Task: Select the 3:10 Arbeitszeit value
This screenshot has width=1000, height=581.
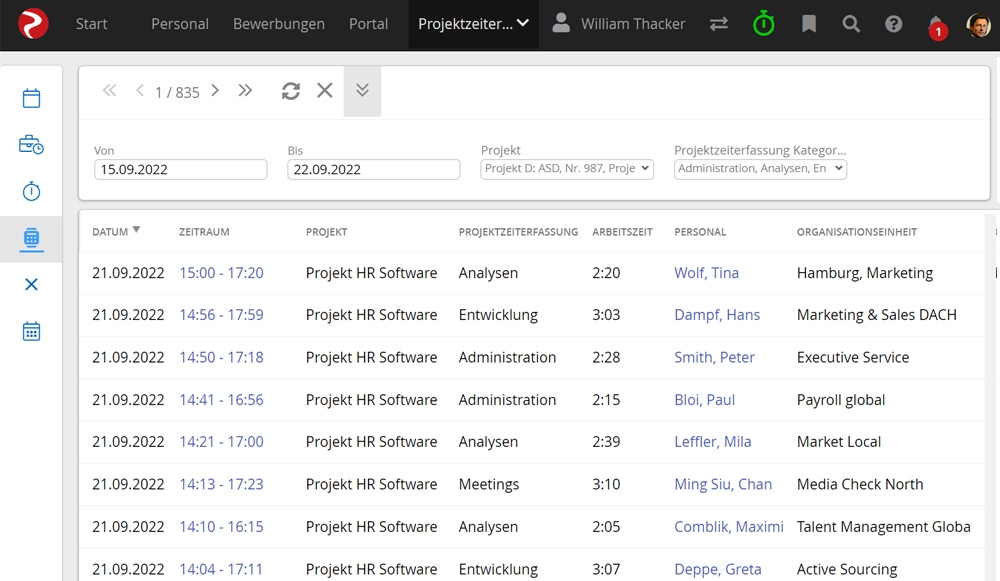Action: point(606,485)
